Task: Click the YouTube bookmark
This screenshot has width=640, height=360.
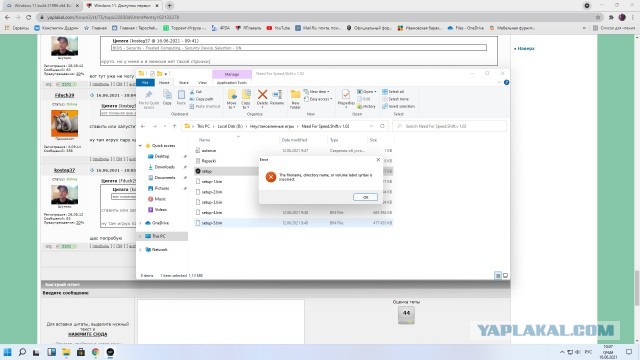Action: click(x=278, y=28)
